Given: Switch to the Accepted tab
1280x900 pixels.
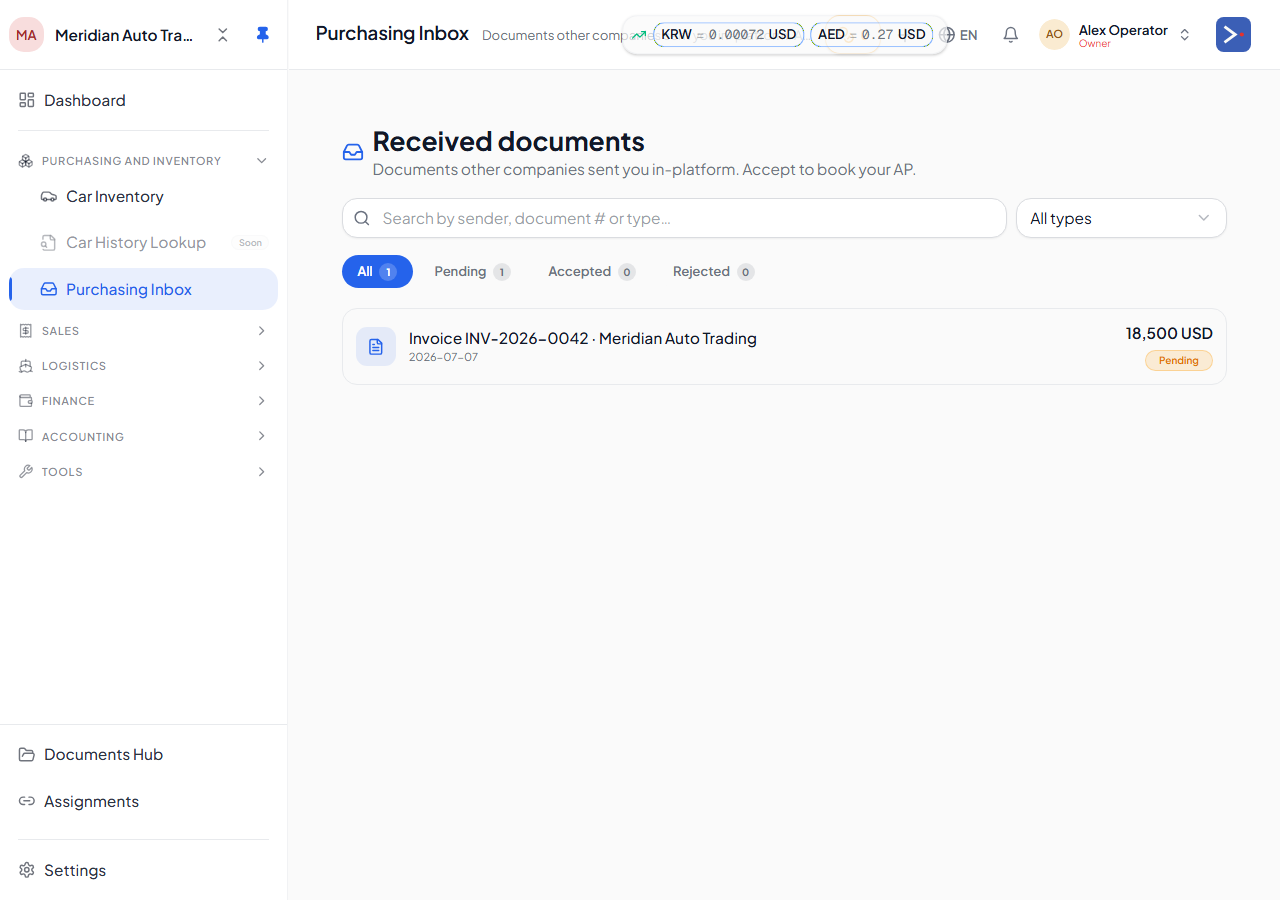Looking at the screenshot, I should click(x=591, y=271).
